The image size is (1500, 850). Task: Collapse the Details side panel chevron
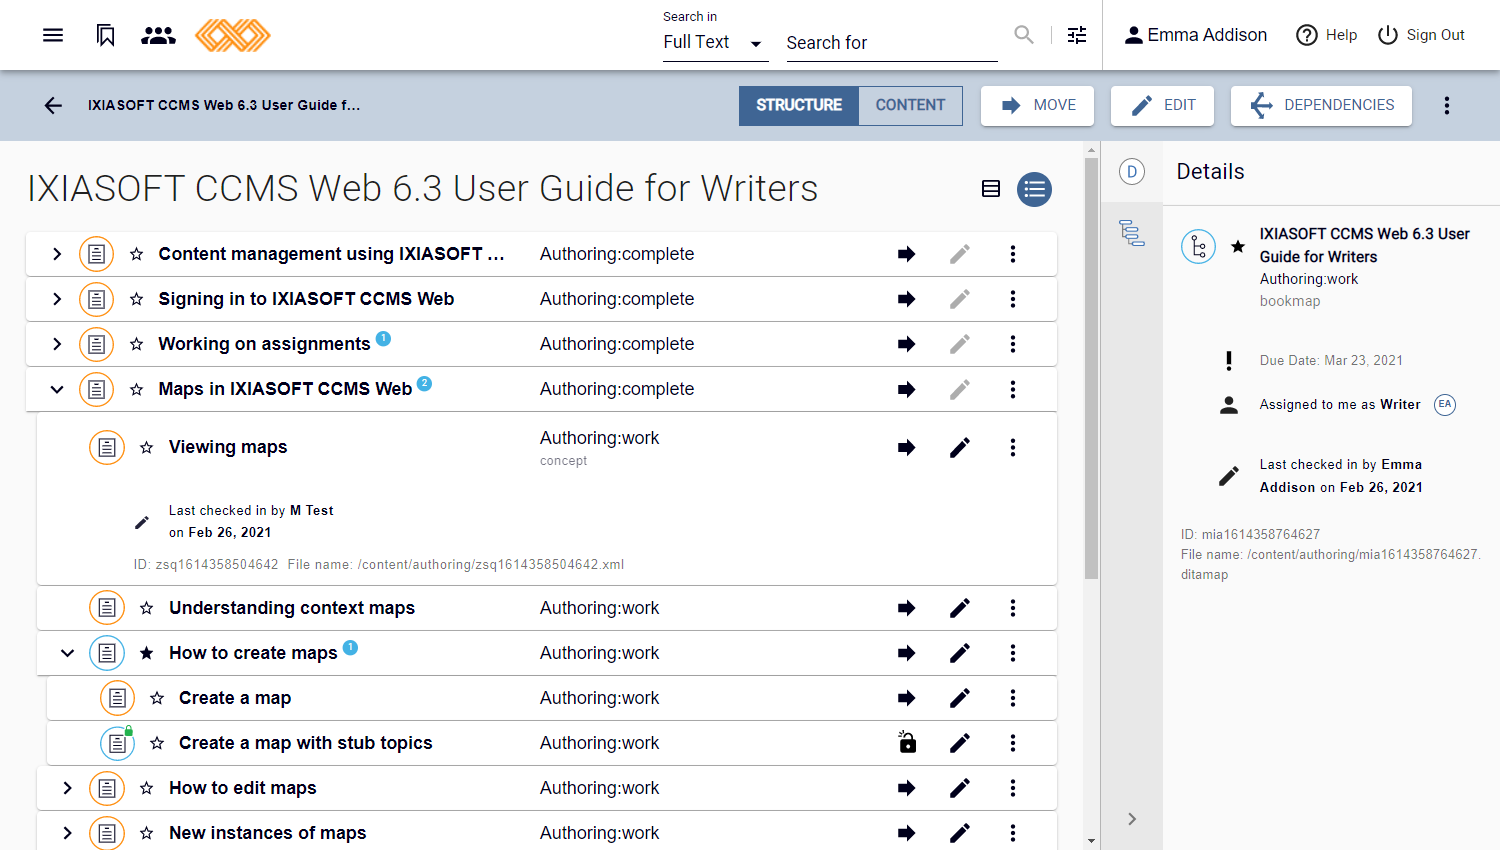pos(1132,819)
